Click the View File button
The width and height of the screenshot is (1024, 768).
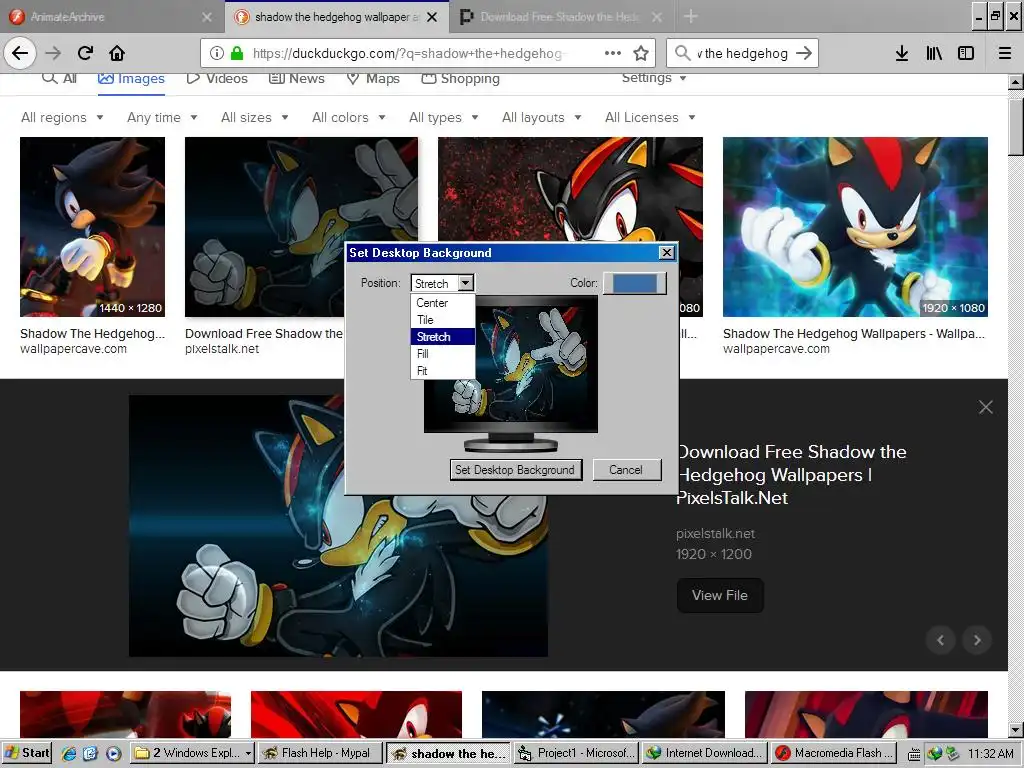click(720, 596)
